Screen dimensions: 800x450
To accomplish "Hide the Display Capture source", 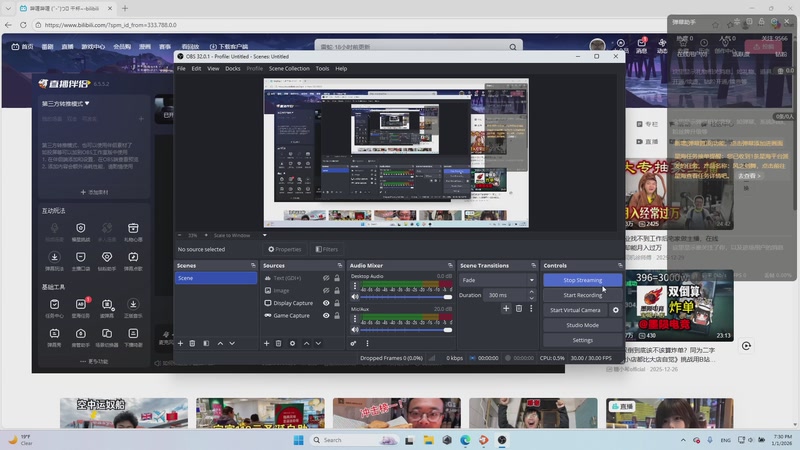I will (x=326, y=303).
